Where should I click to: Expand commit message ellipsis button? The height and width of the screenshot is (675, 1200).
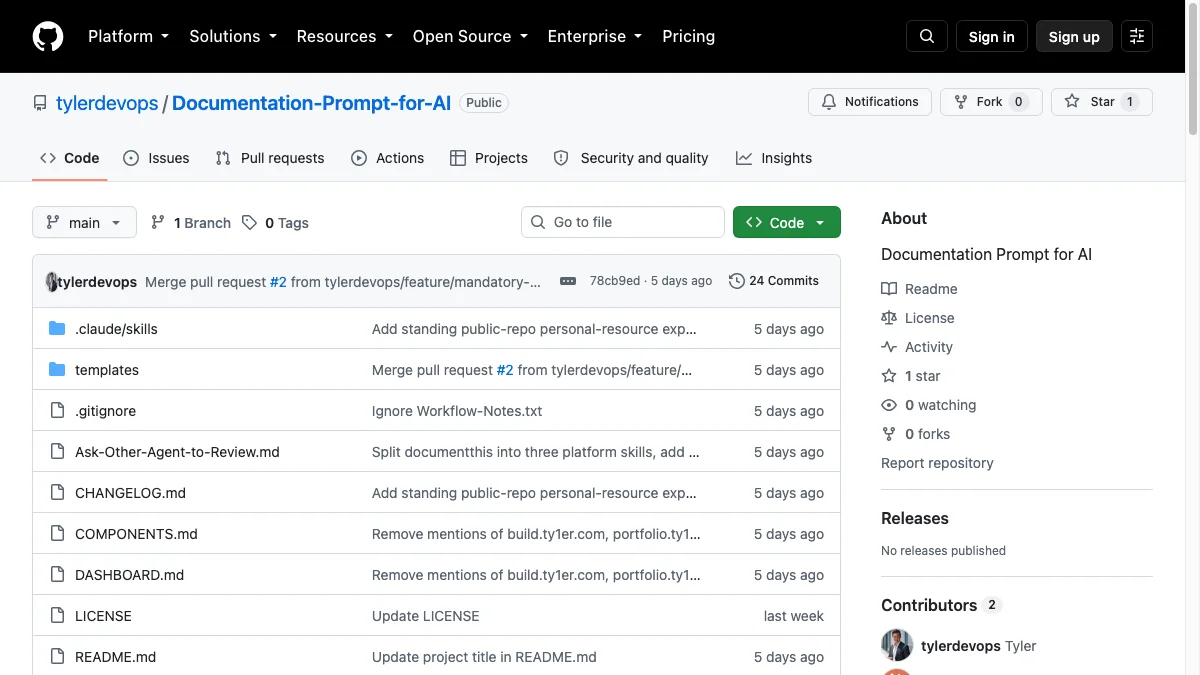(x=568, y=281)
